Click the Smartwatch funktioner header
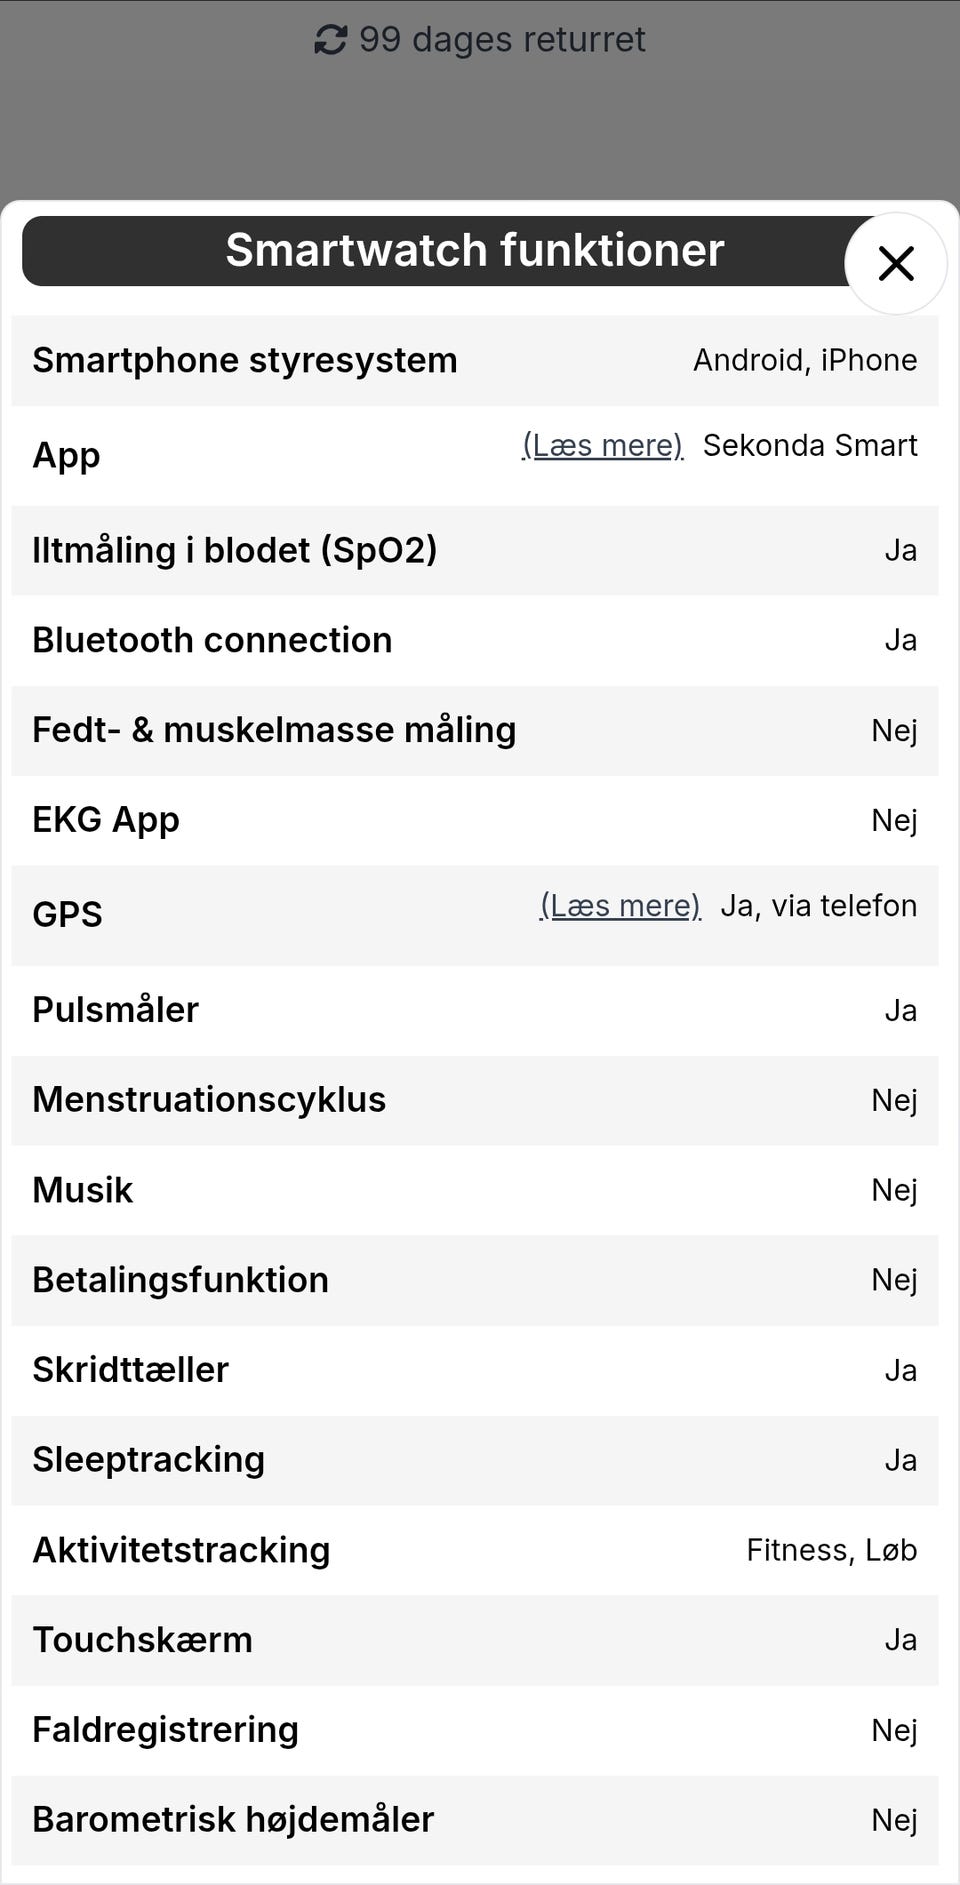The height and width of the screenshot is (1885, 960). tap(475, 250)
